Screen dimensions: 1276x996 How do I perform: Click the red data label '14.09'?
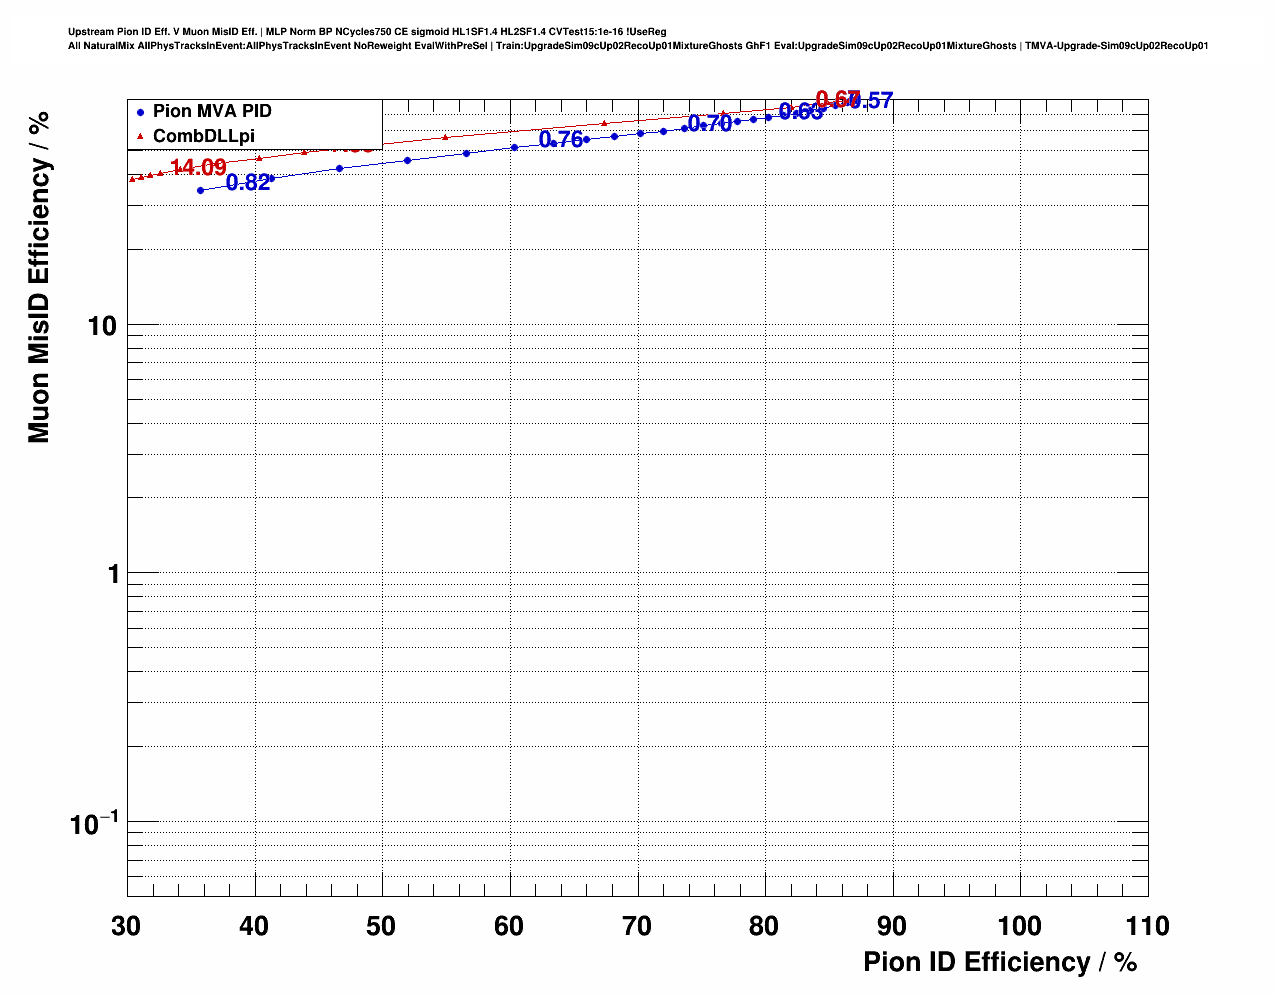(x=198, y=168)
